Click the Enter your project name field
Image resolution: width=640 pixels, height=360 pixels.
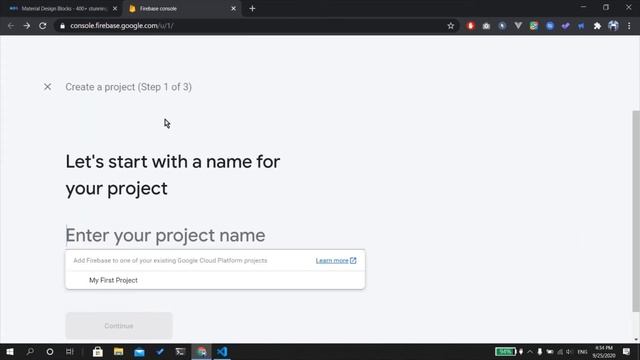click(215, 236)
